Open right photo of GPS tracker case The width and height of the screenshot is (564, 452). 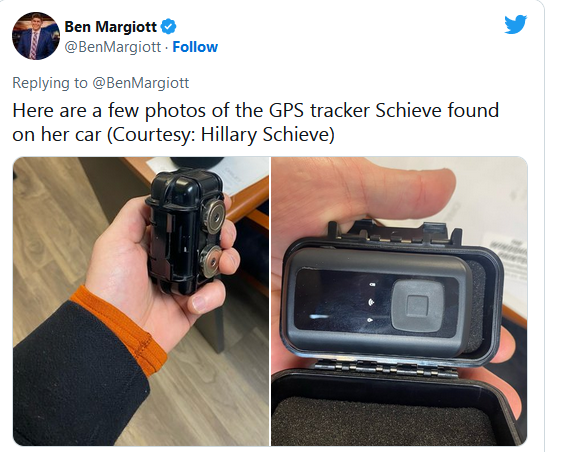pyautogui.click(x=399, y=301)
